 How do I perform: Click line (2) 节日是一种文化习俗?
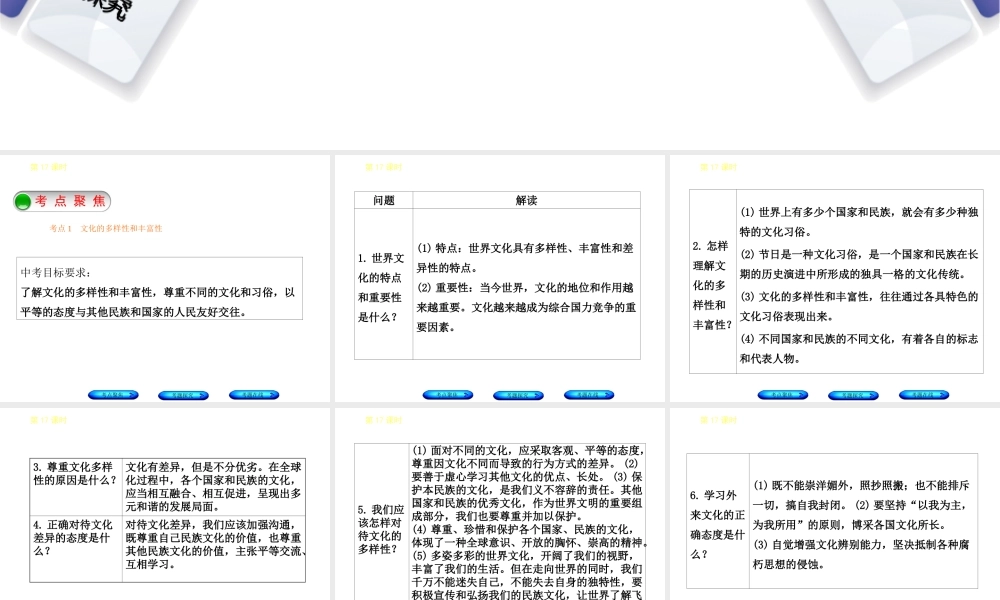(859, 264)
